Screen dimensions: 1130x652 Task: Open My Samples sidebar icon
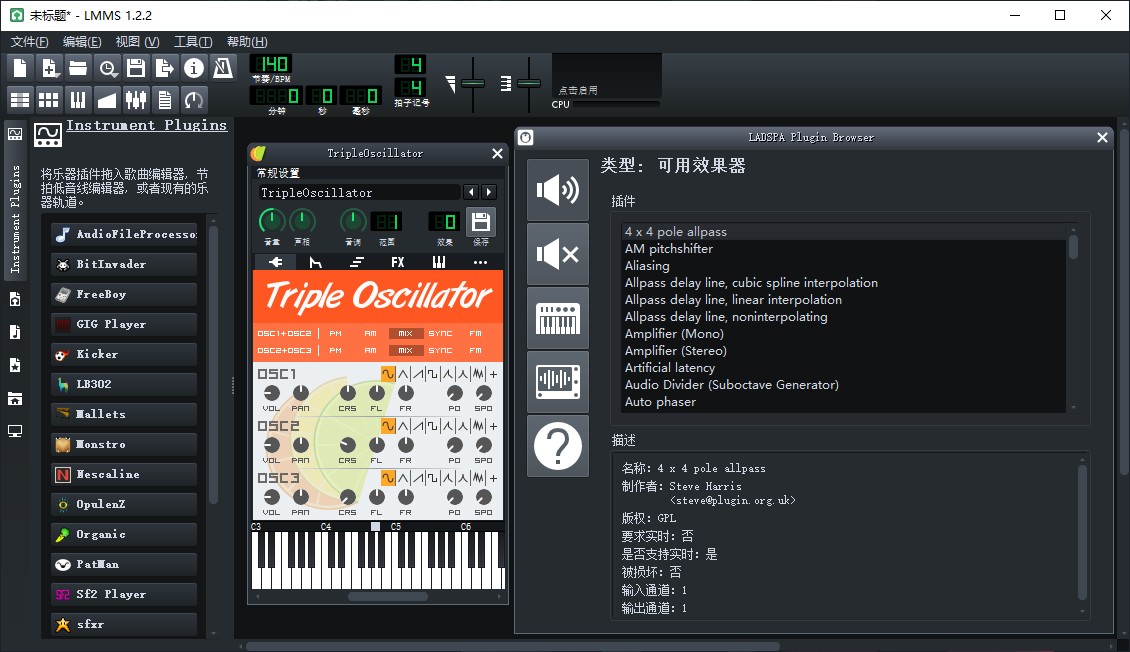click(x=14, y=332)
